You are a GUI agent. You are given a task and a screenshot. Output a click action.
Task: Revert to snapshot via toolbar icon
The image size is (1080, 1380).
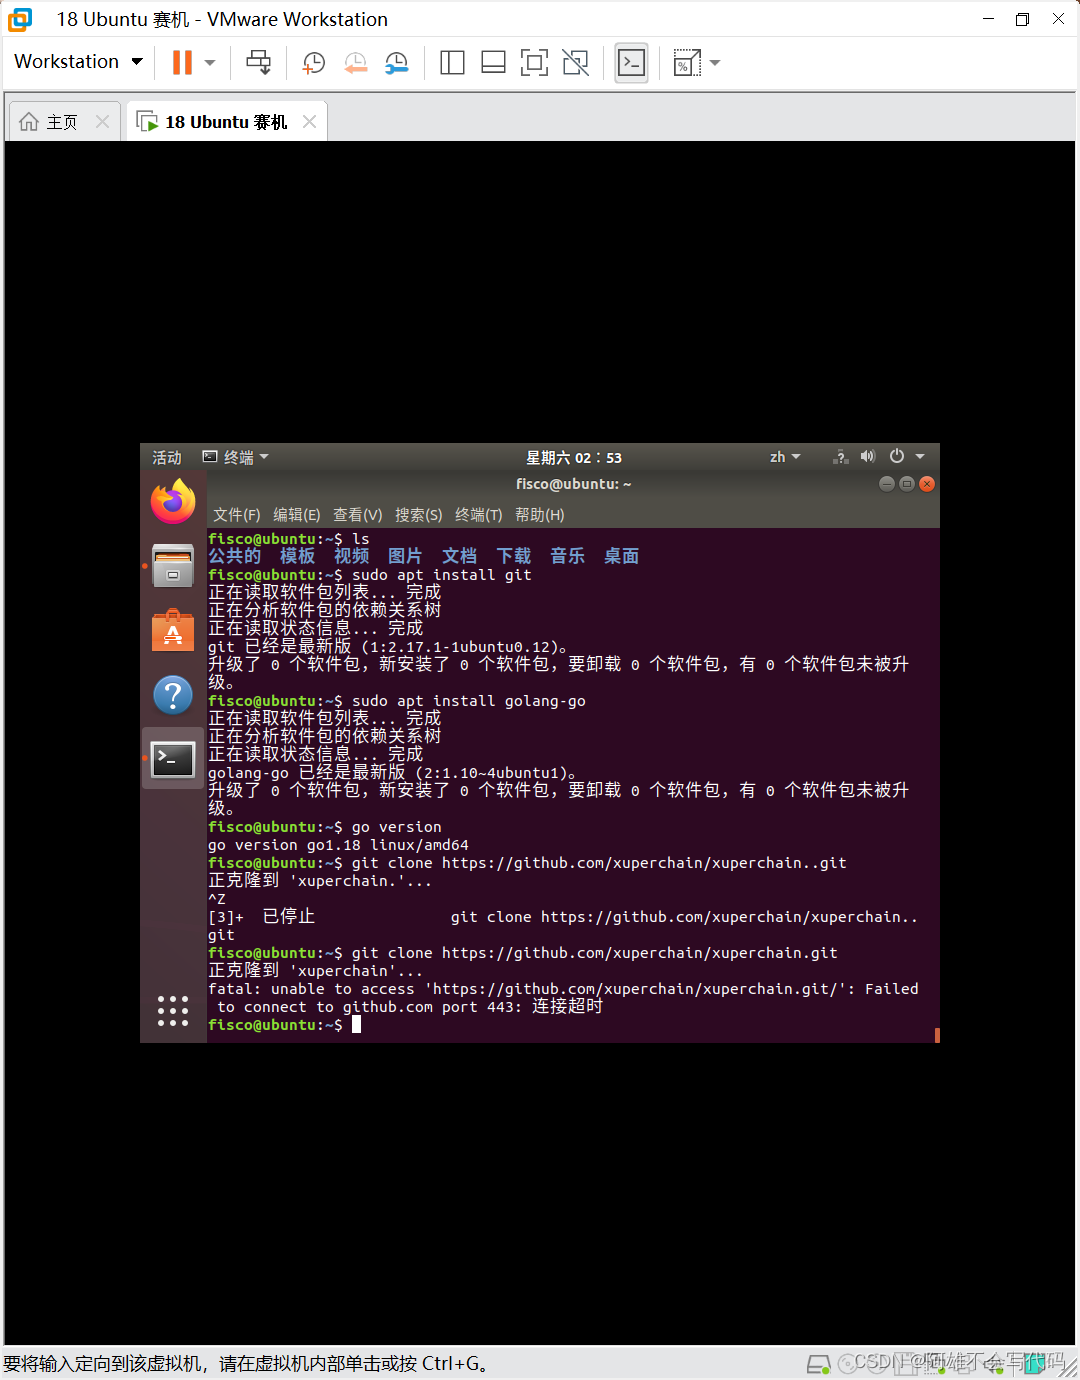[x=355, y=63]
